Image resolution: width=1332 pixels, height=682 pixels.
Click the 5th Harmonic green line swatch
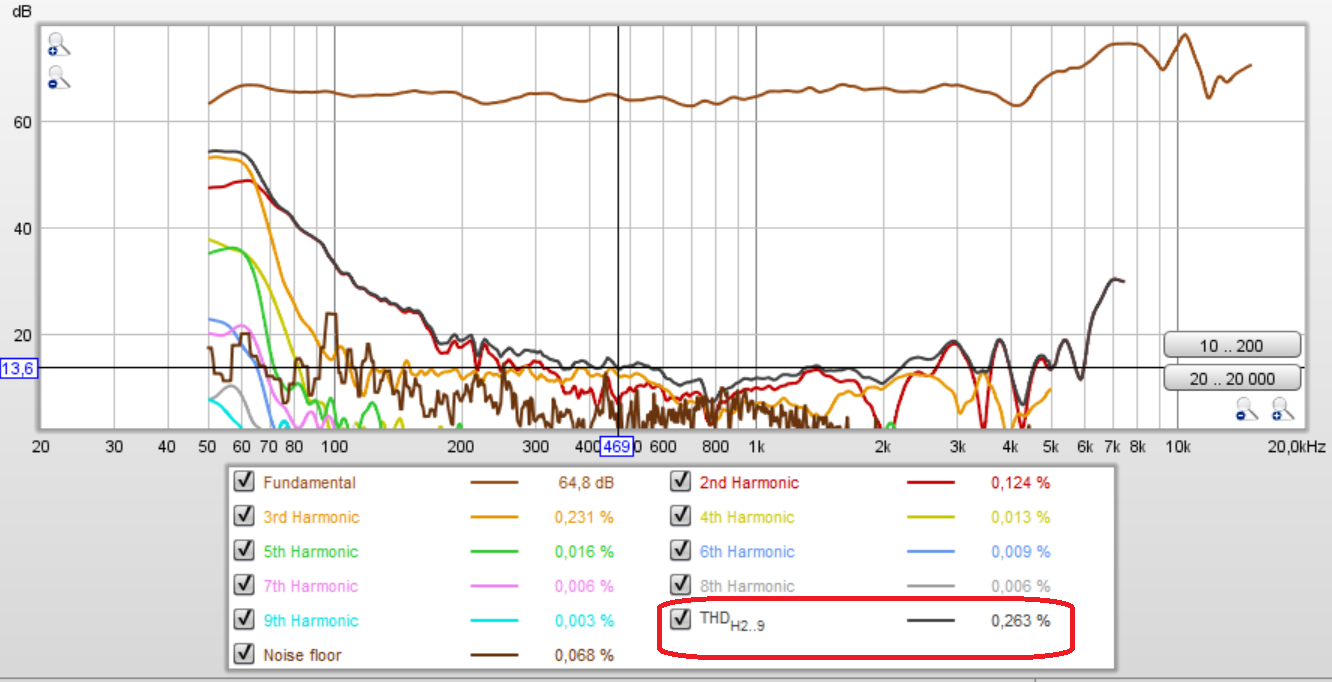[494, 552]
